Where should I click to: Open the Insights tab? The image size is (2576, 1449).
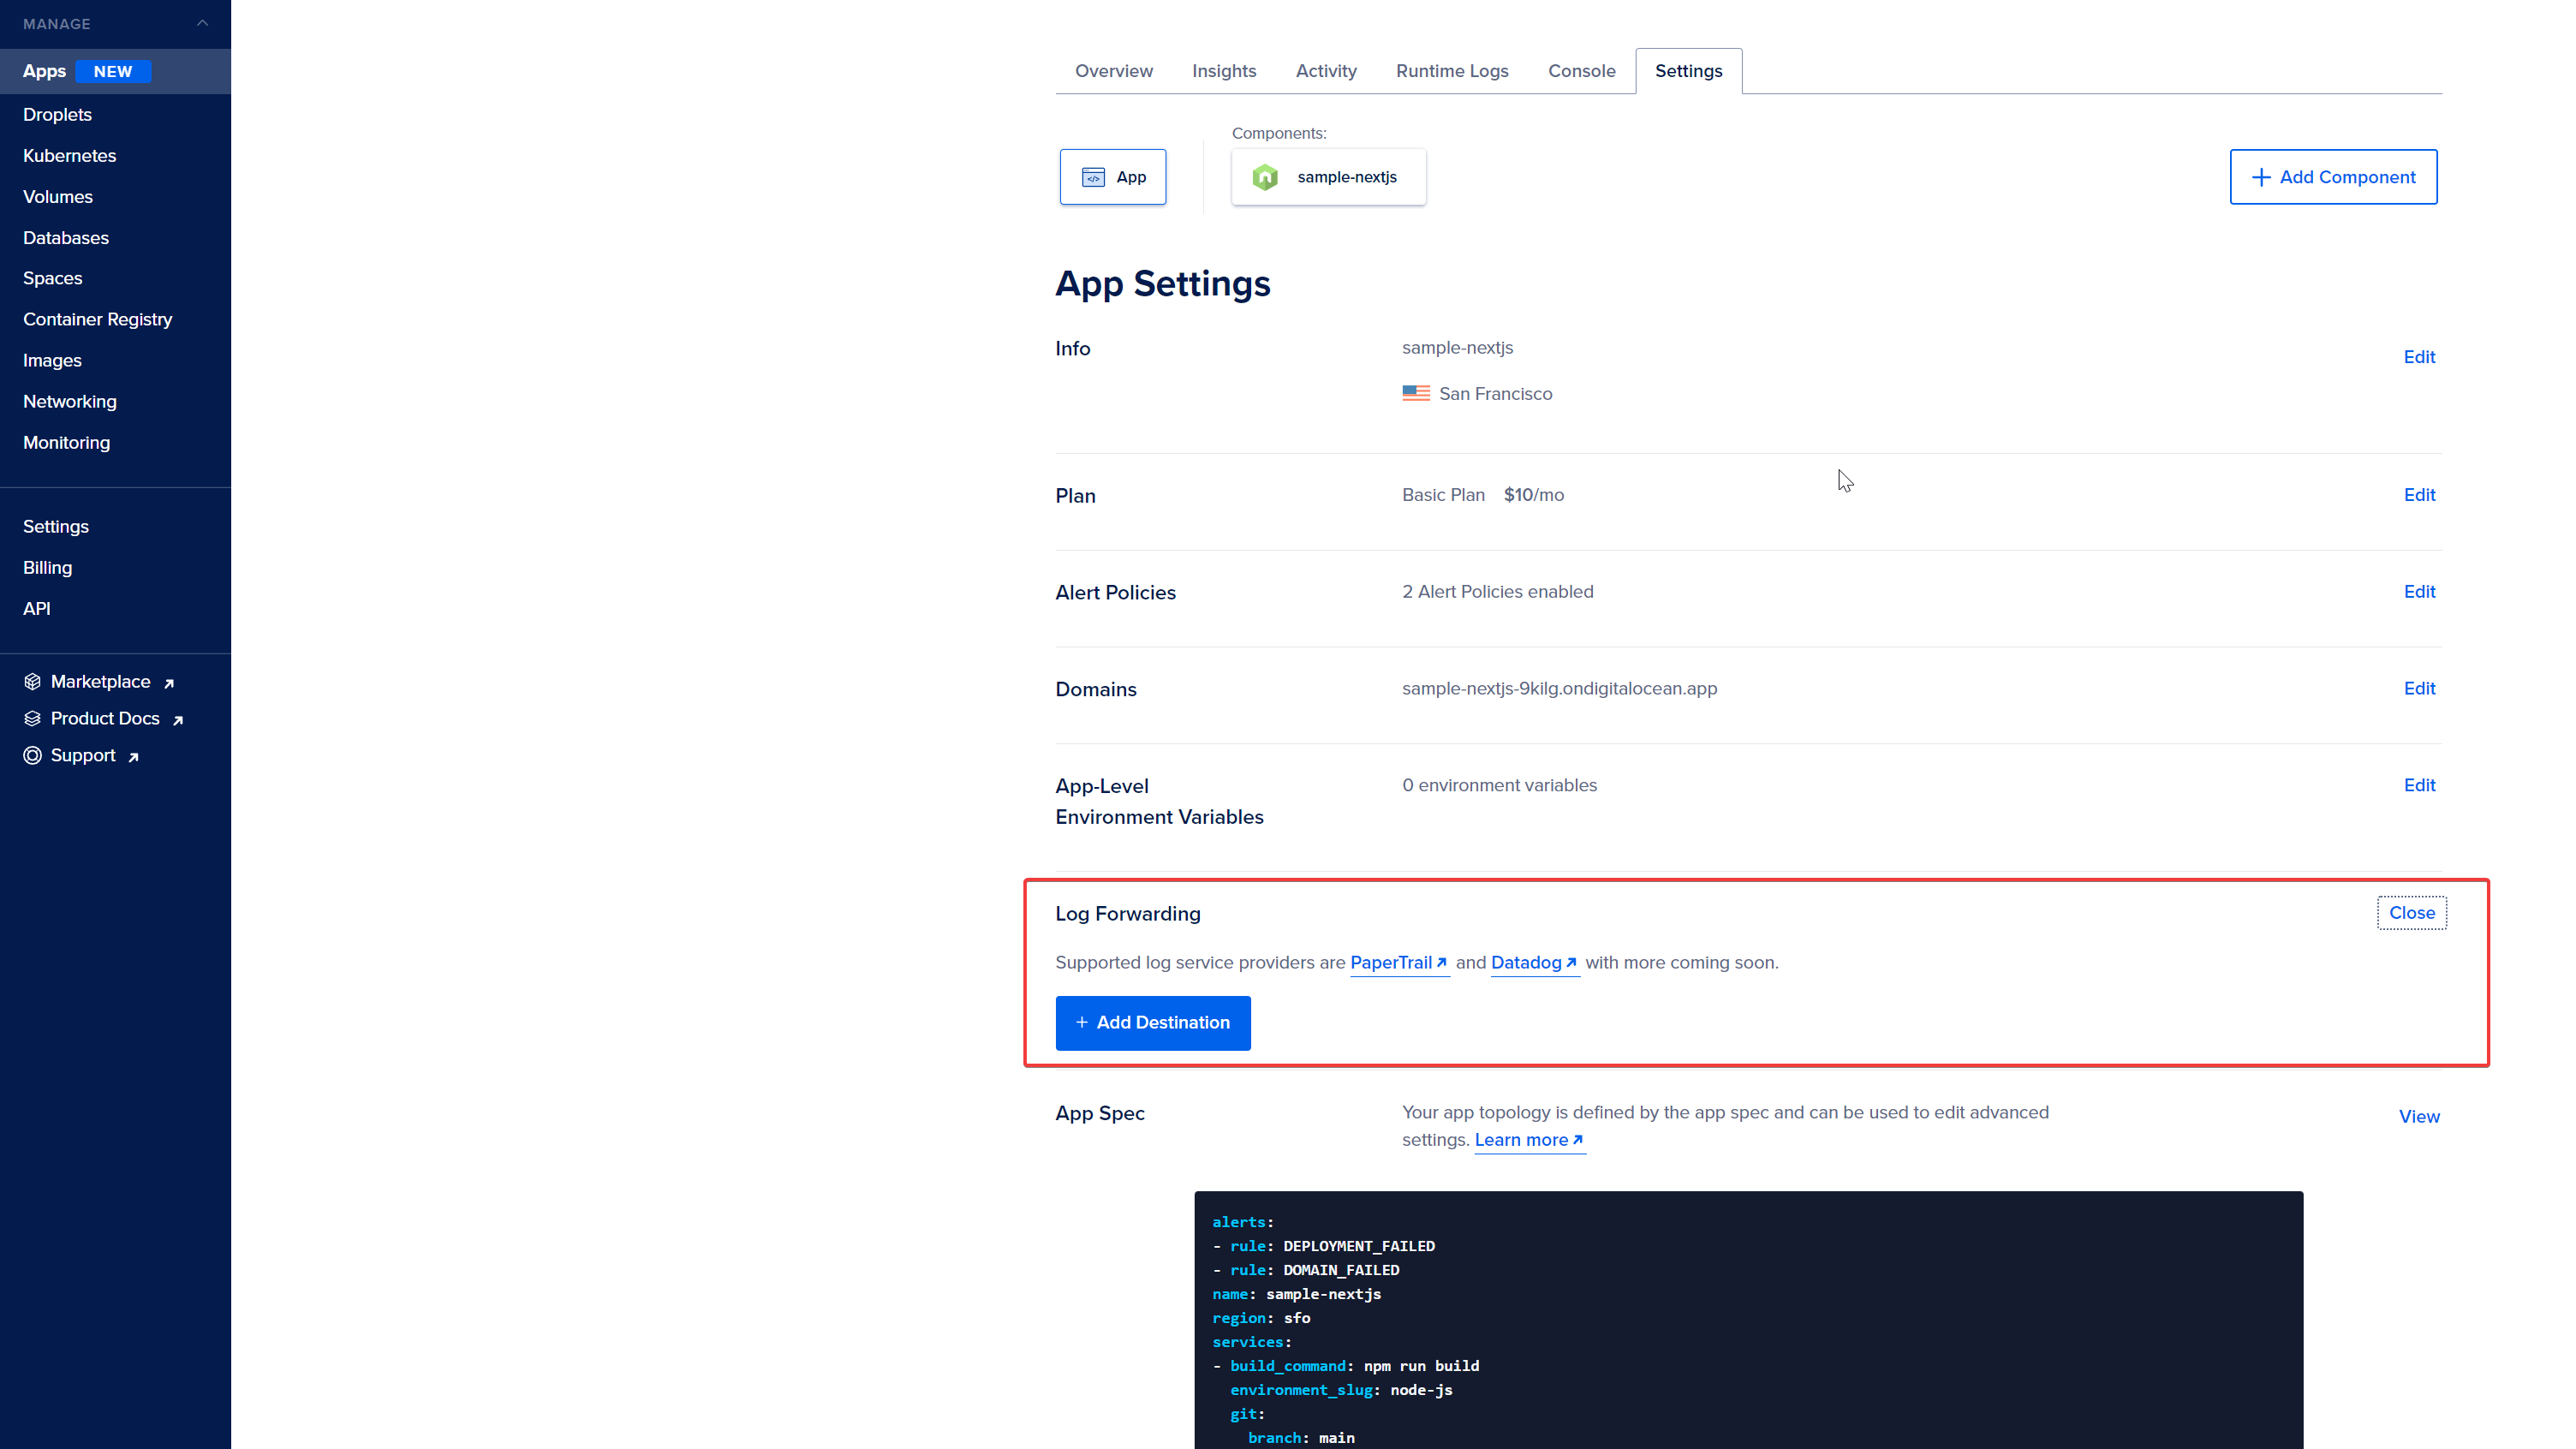point(1223,71)
